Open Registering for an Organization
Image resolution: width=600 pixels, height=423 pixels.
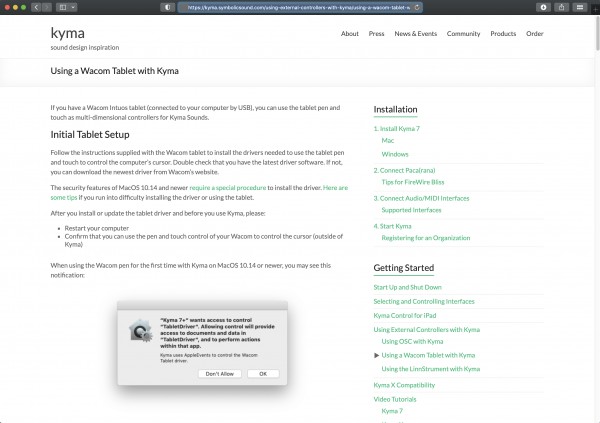426,238
